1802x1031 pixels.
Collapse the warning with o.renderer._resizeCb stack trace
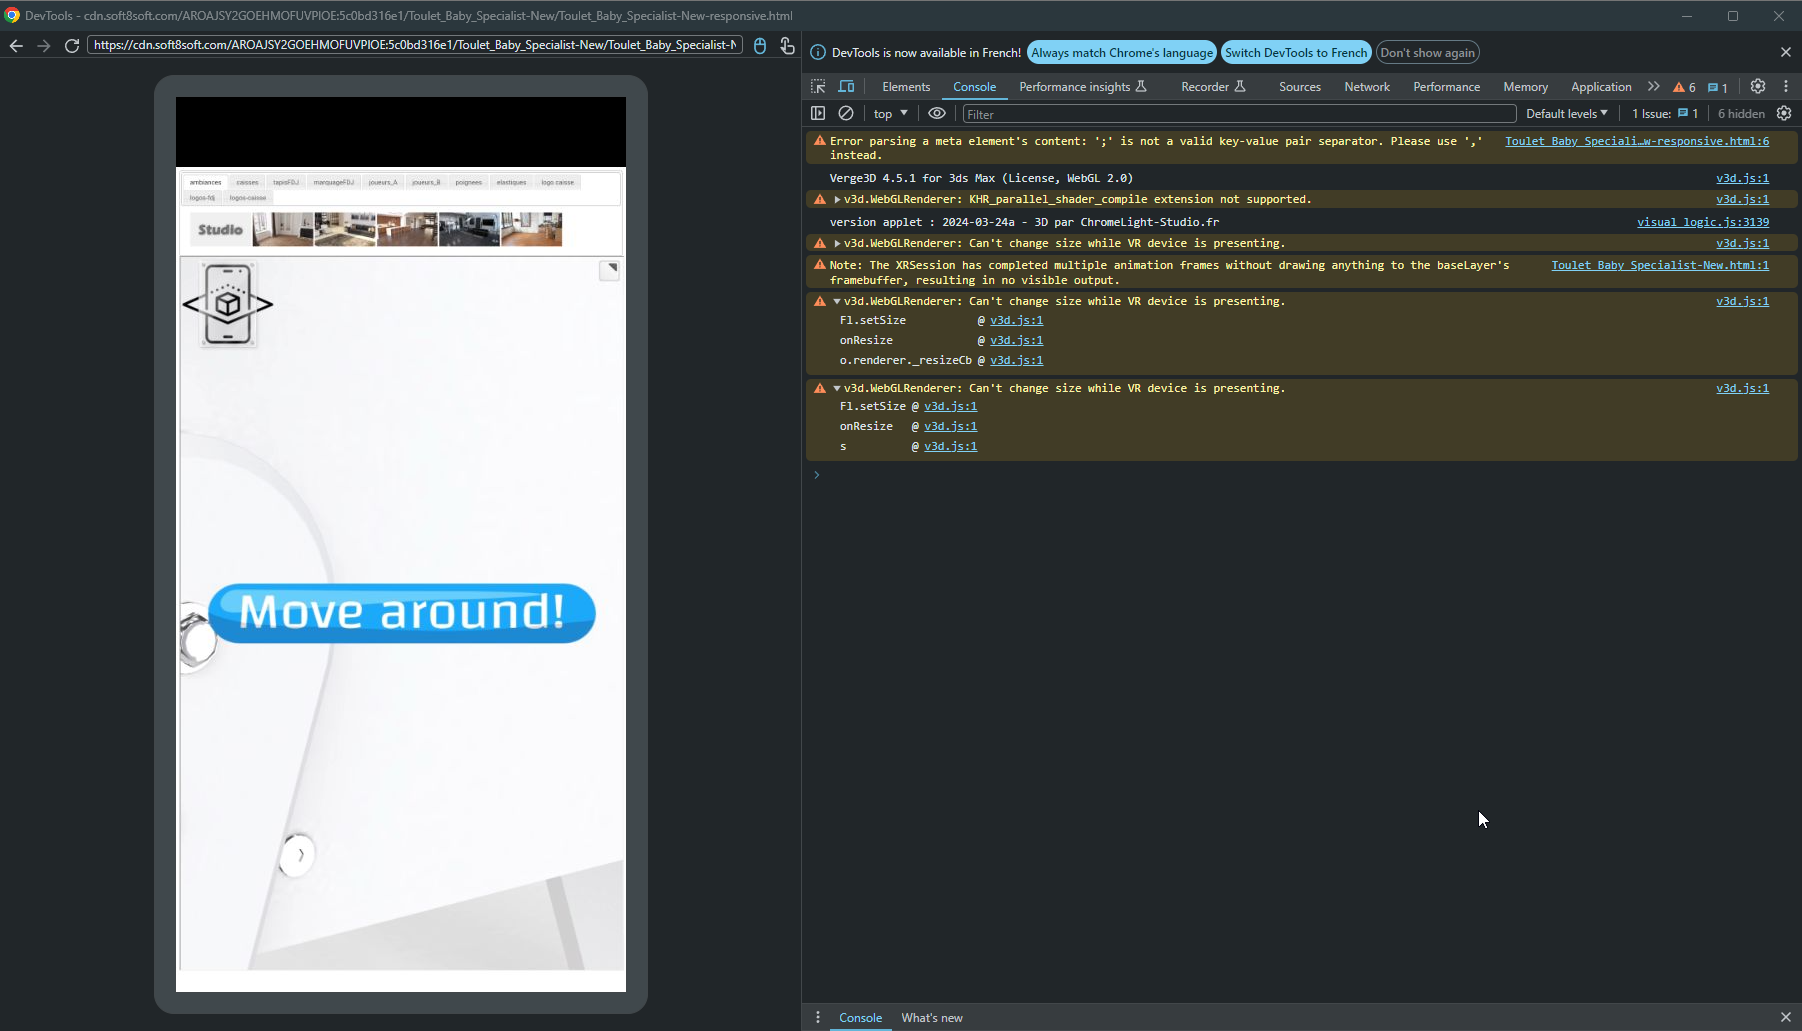click(837, 301)
